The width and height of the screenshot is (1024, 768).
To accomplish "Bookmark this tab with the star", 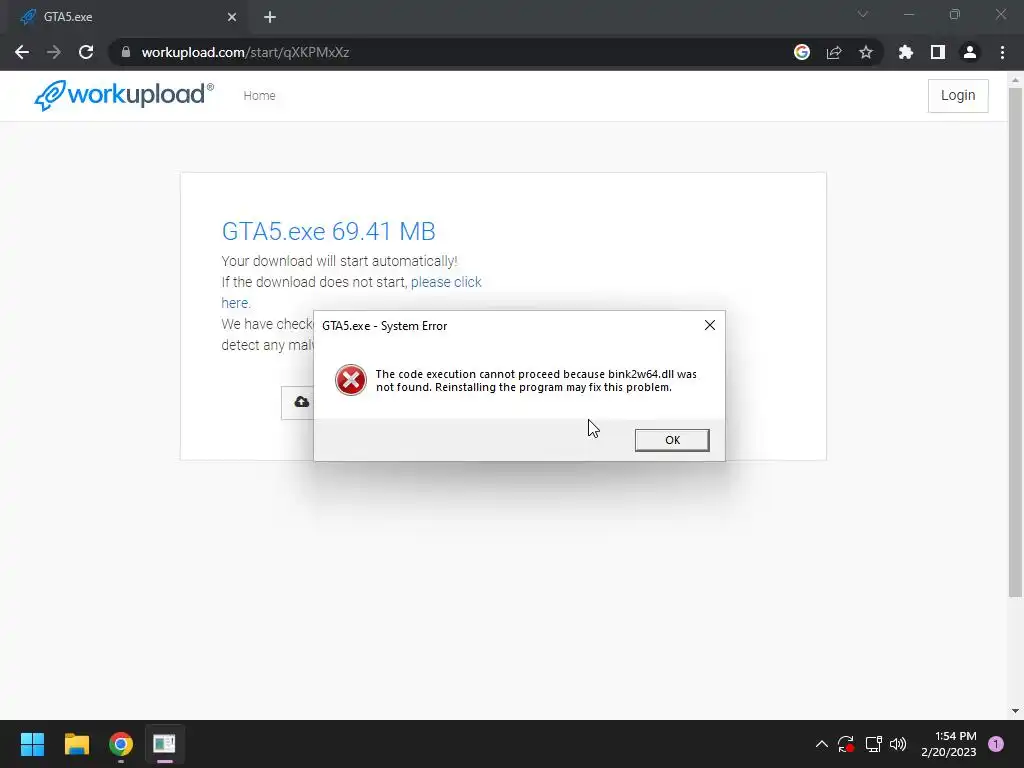I will click(866, 52).
